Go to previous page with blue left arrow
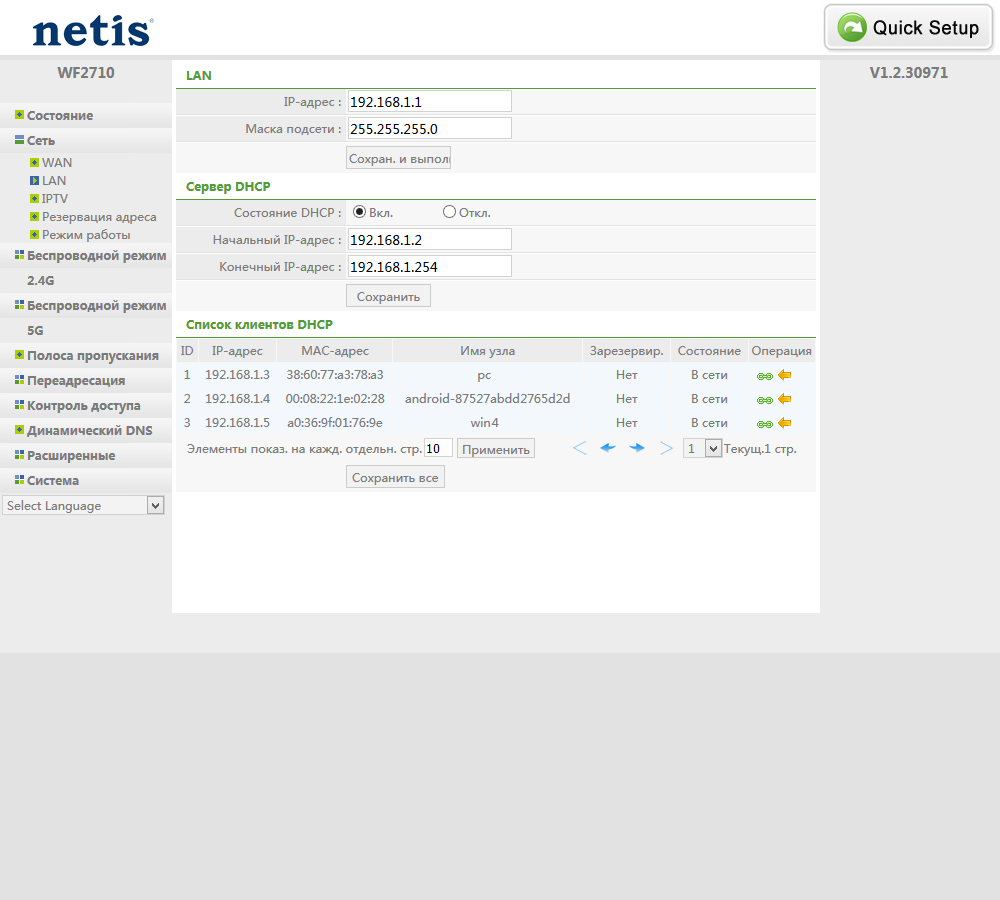Image resolution: width=1000 pixels, height=900 pixels. 608,448
